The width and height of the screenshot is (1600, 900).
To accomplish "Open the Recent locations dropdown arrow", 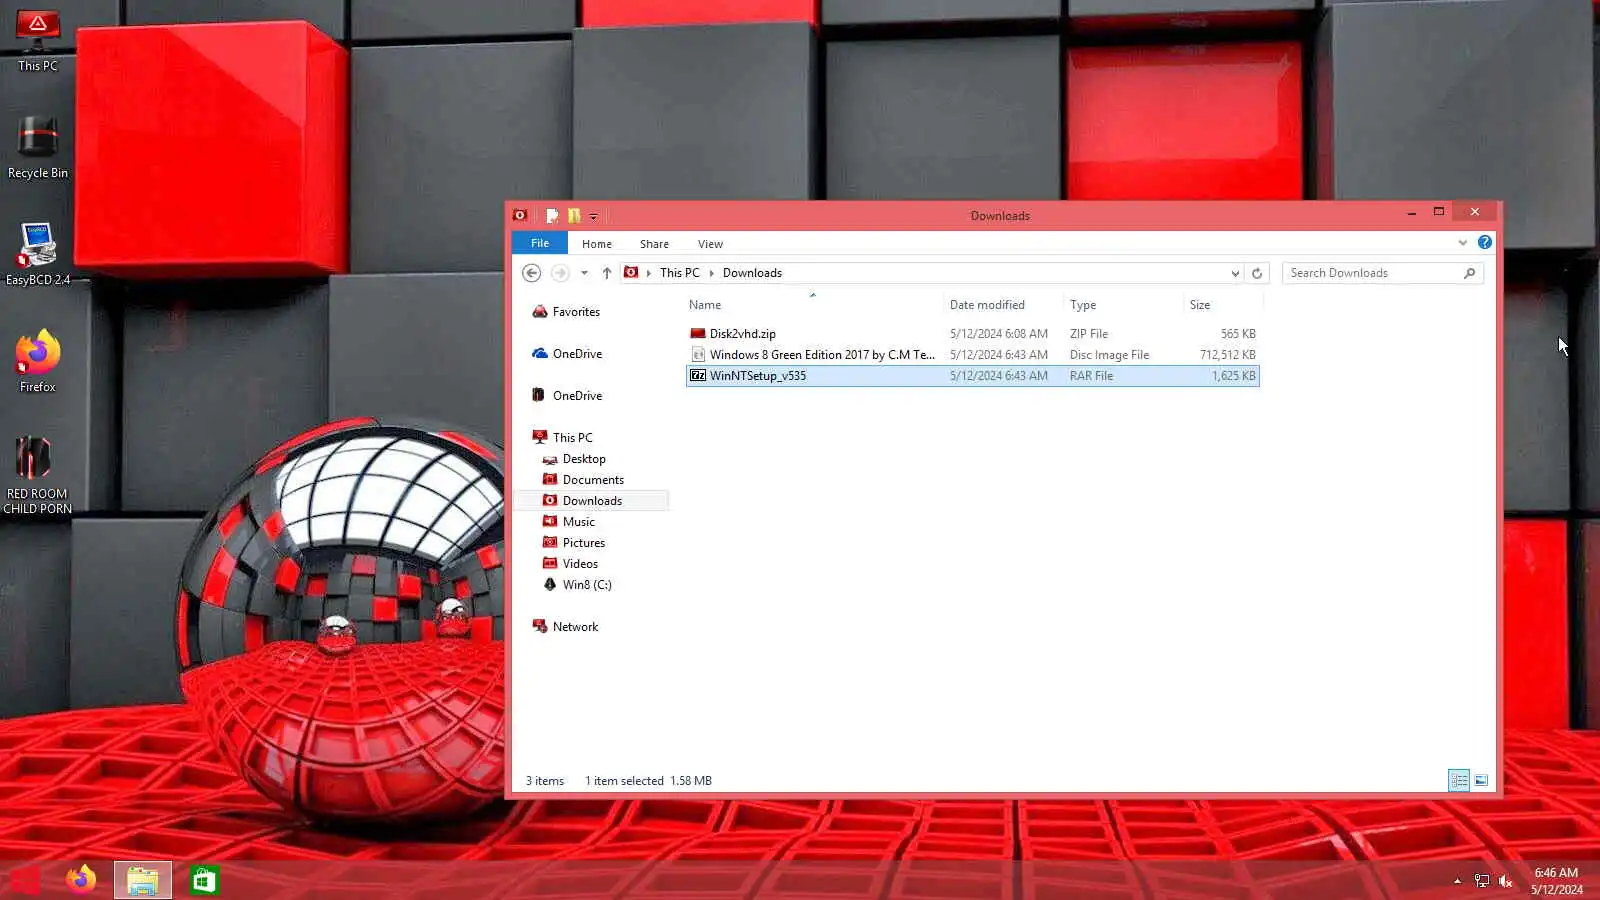I will [584, 273].
